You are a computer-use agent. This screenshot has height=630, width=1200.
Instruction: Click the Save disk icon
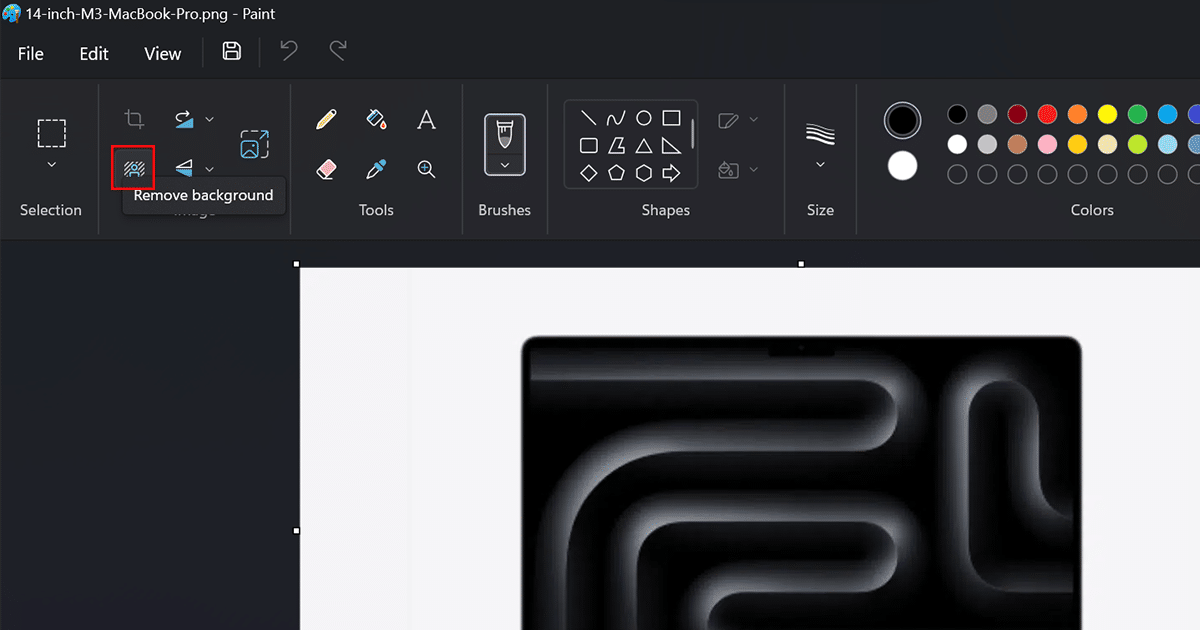pyautogui.click(x=231, y=52)
